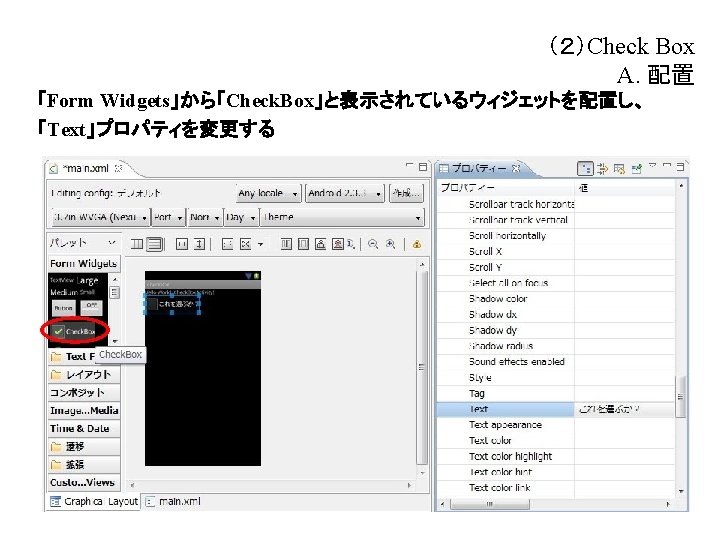Open the Any locale dropdown
The image size is (720, 540).
coord(269,193)
